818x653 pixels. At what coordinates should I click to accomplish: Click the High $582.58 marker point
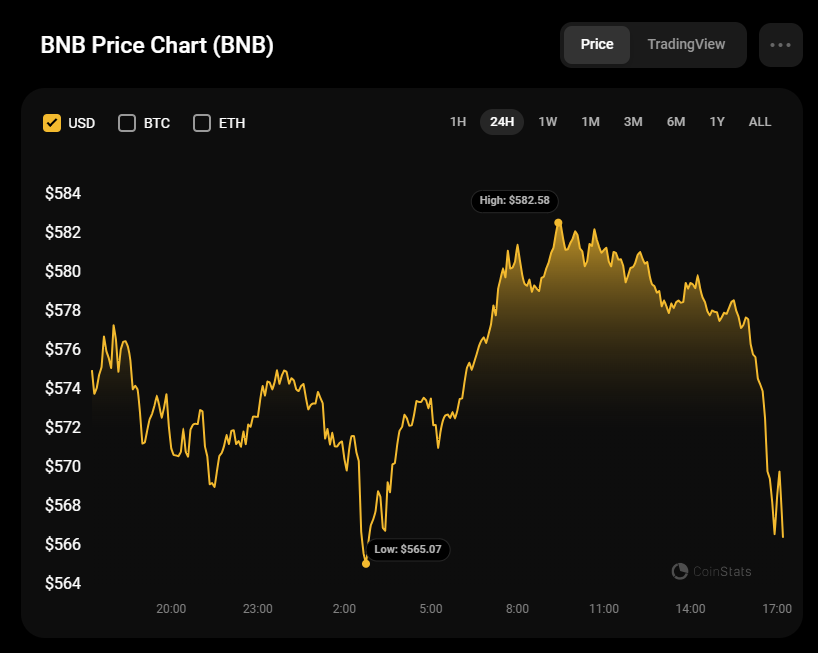tap(558, 222)
